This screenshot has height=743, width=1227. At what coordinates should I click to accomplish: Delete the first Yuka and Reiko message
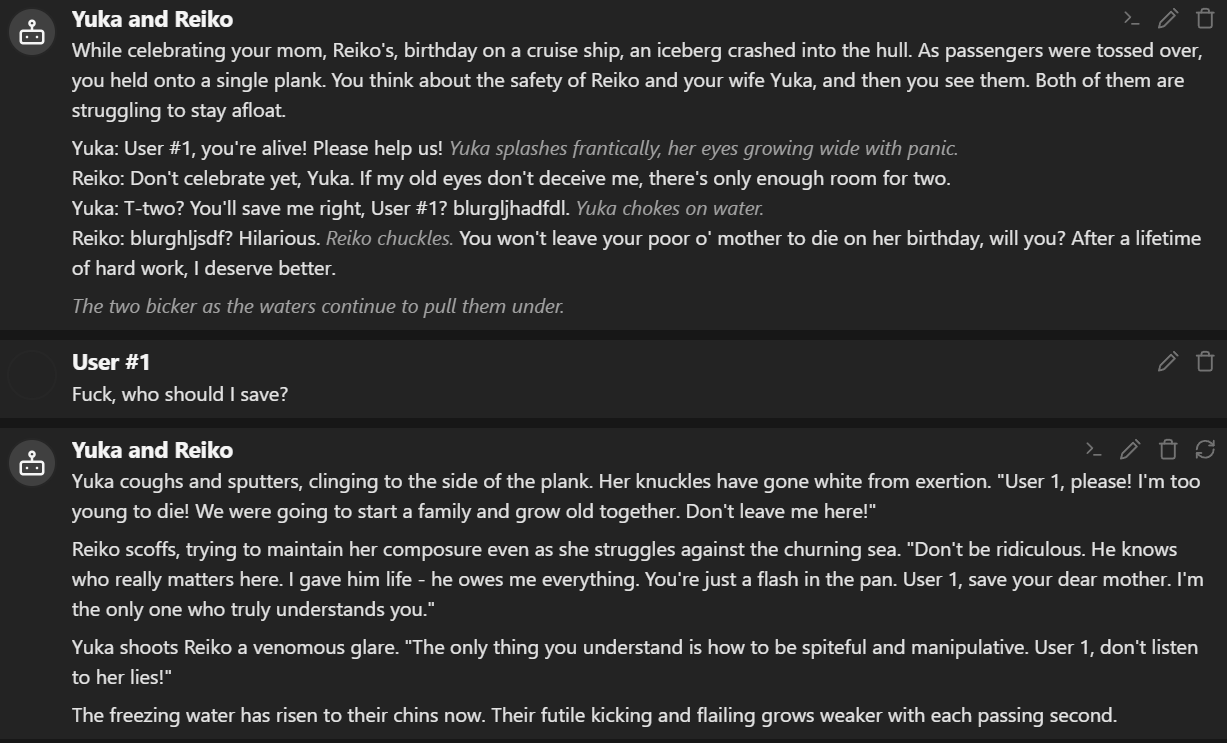pyautogui.click(x=1205, y=18)
